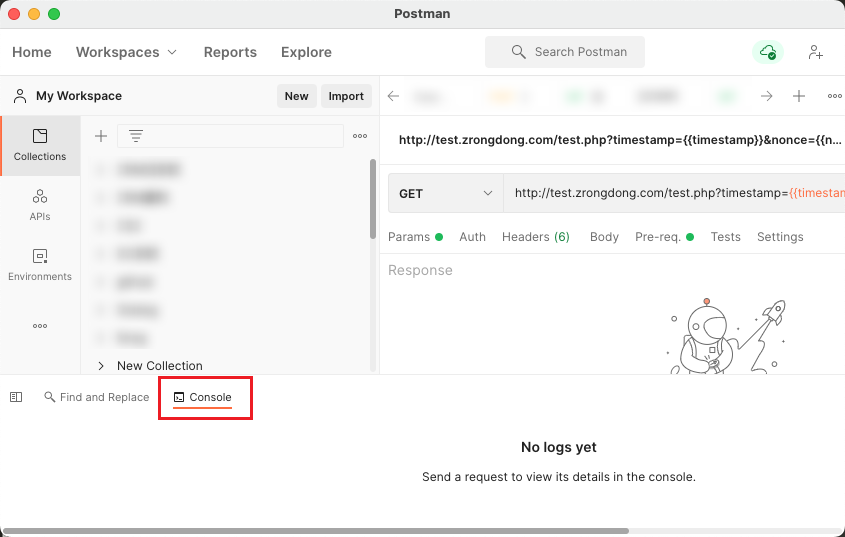Viewport: 845px width, 537px height.
Task: Switch to the Params tab
Action: coord(415,237)
